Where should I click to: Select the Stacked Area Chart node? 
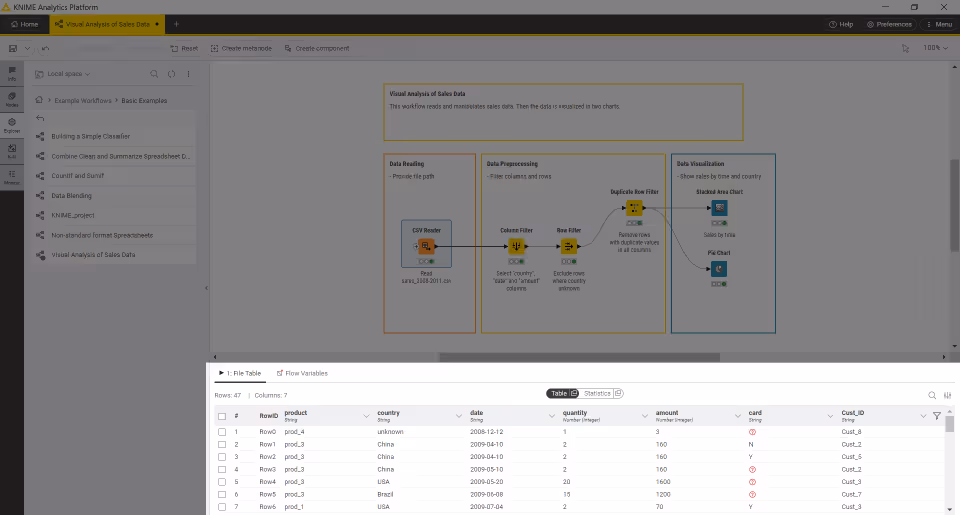tap(718, 208)
